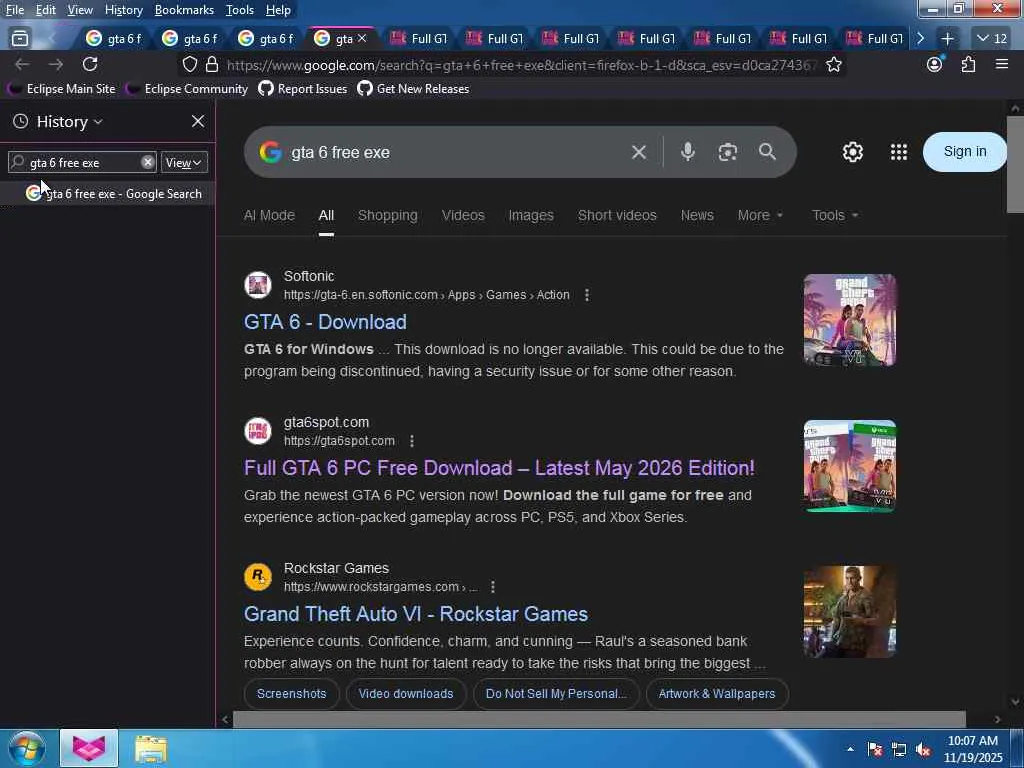
Task: Click the Sign in button
Action: [x=965, y=152]
